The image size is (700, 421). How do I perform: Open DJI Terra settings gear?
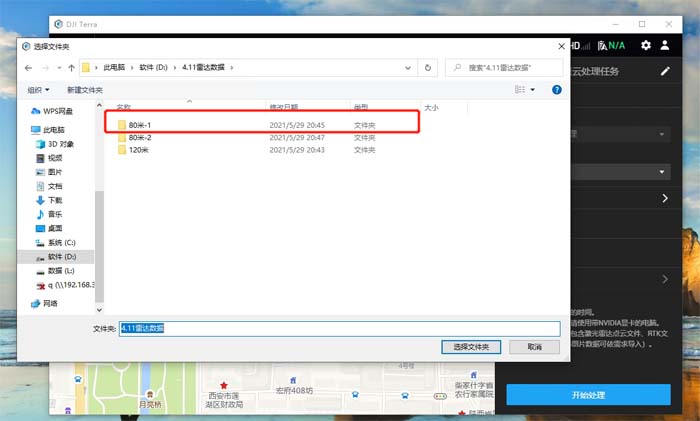tap(646, 46)
